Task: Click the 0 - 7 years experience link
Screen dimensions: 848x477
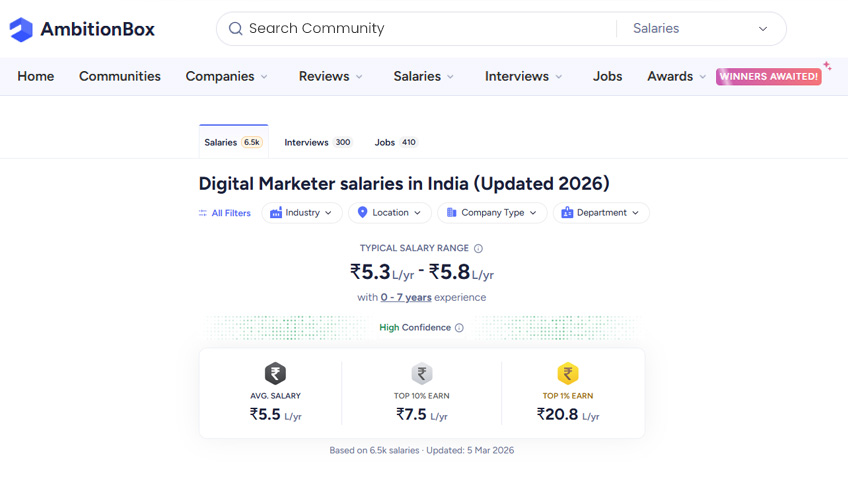Action: (x=406, y=297)
